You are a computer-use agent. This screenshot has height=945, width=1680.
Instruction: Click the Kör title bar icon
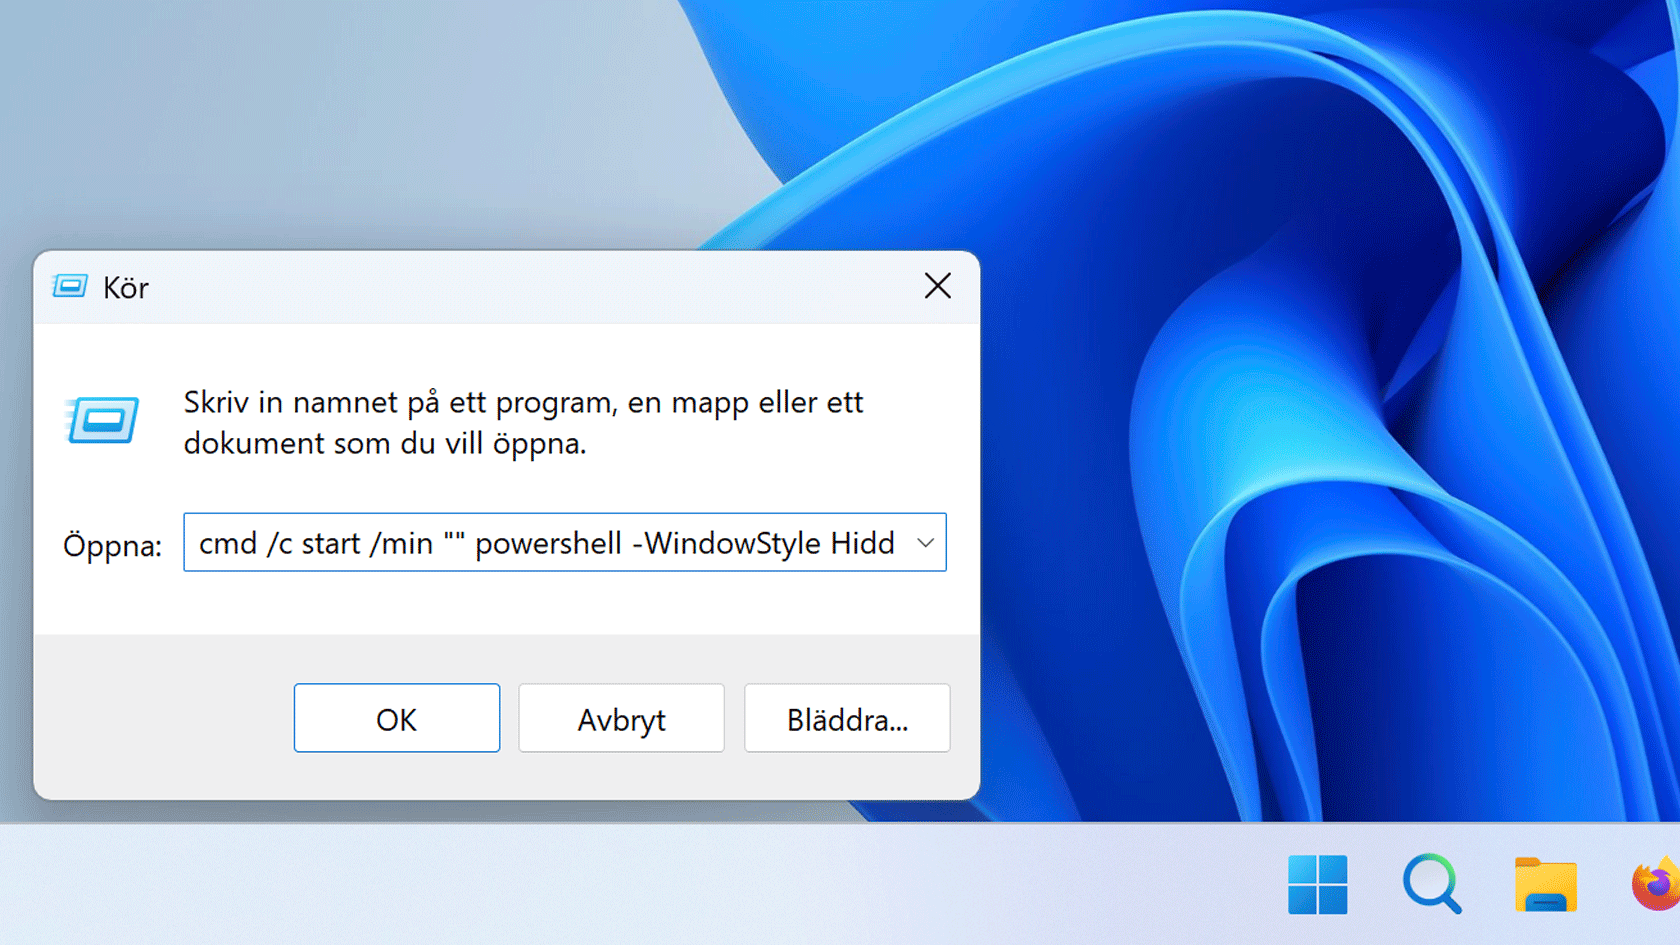click(x=70, y=287)
